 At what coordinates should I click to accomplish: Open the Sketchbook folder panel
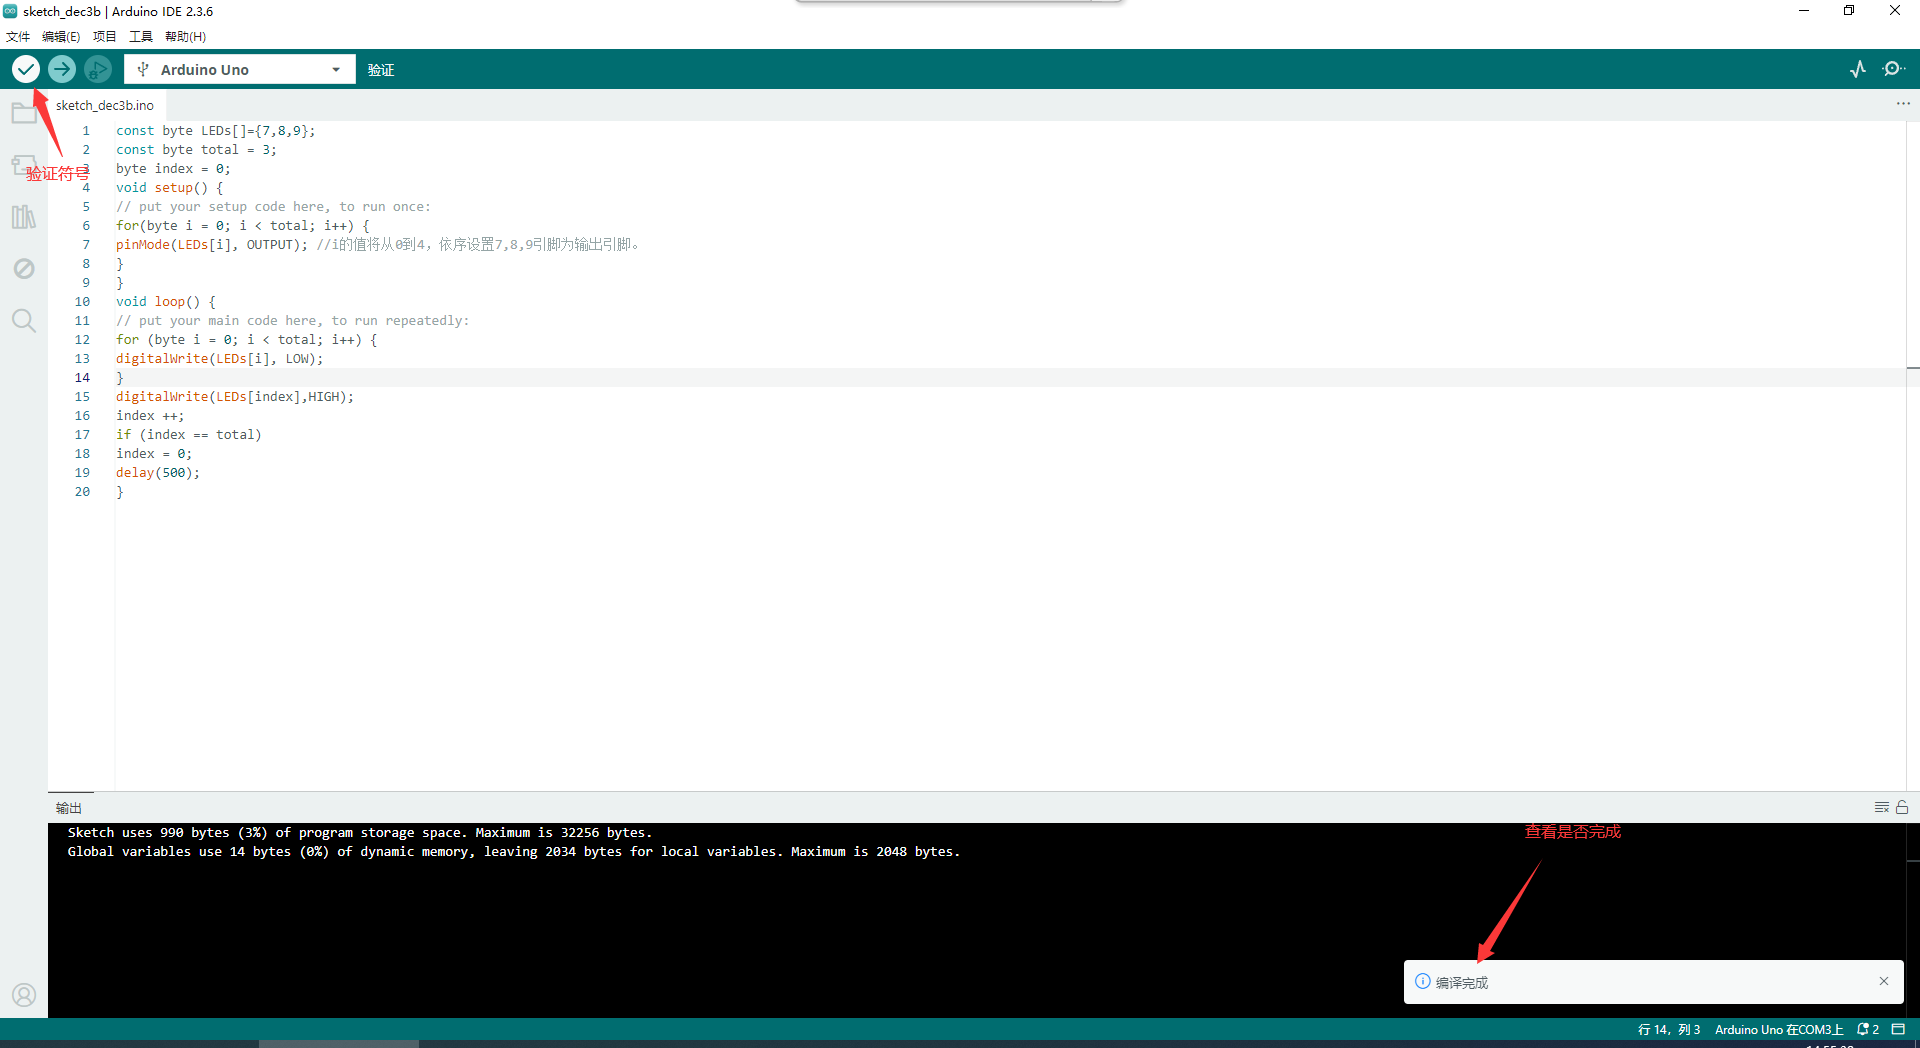[24, 113]
